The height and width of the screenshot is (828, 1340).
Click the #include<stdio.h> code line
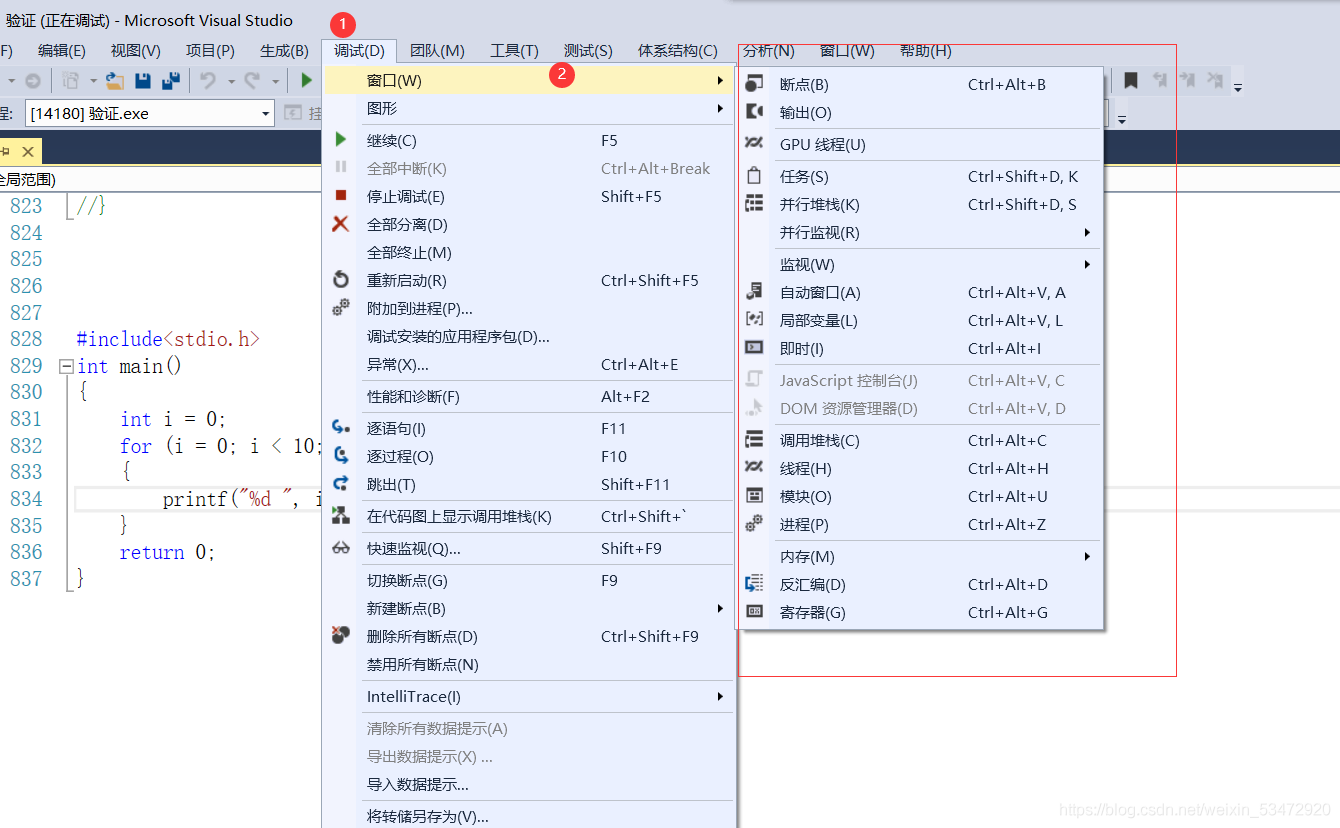[x=168, y=339]
